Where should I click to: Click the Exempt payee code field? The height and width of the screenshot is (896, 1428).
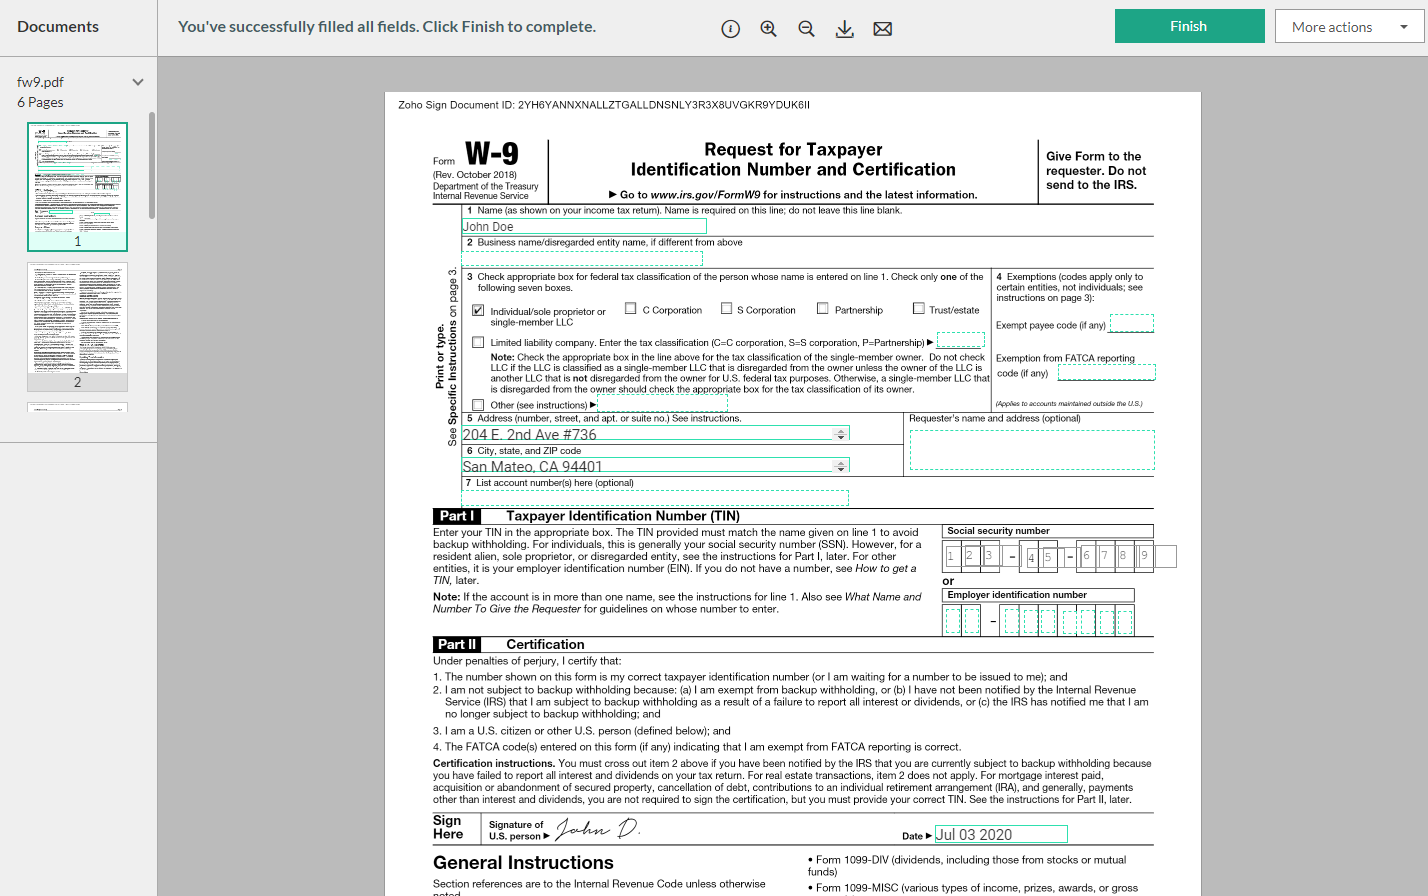coord(1131,323)
